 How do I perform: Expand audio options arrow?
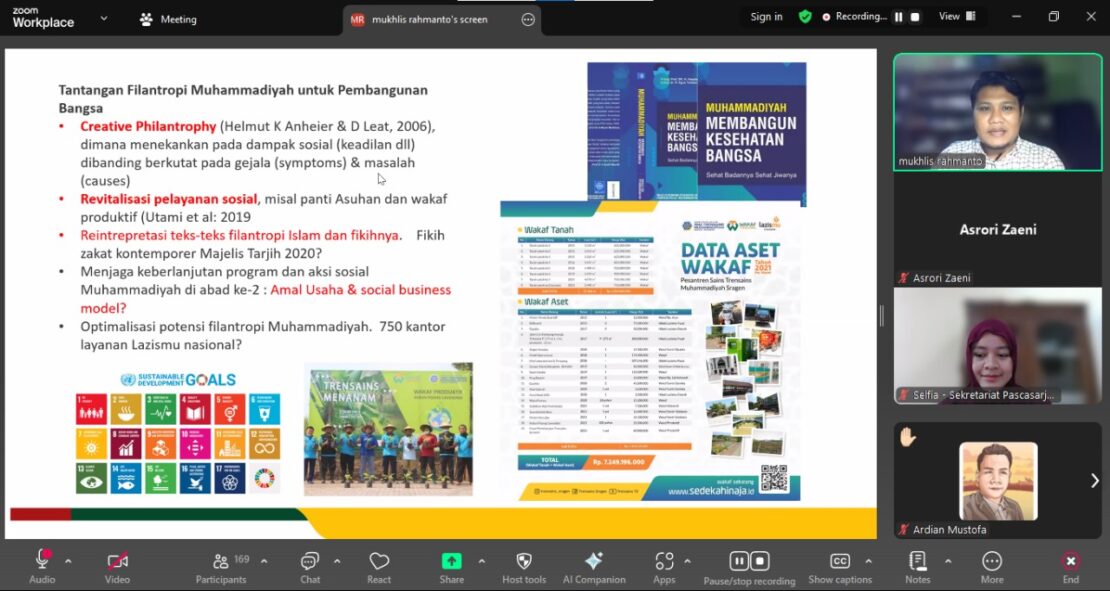pyautogui.click(x=68, y=561)
